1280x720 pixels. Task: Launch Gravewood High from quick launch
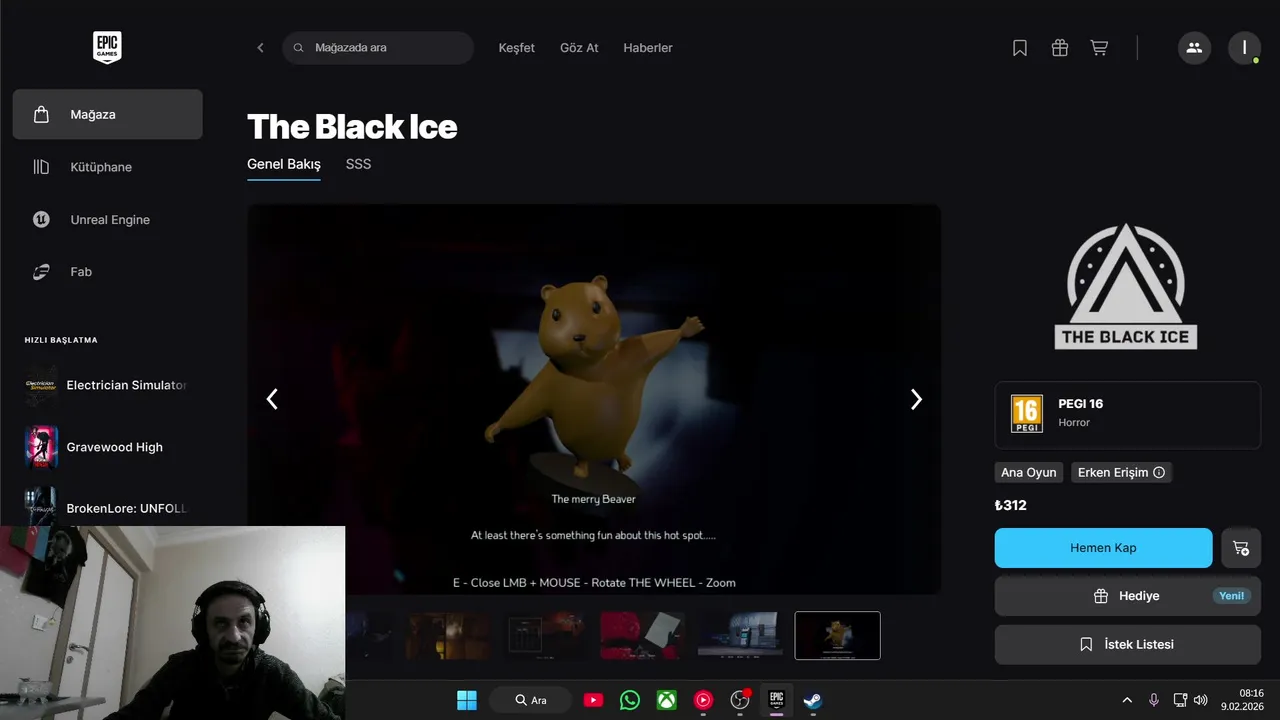point(107,447)
